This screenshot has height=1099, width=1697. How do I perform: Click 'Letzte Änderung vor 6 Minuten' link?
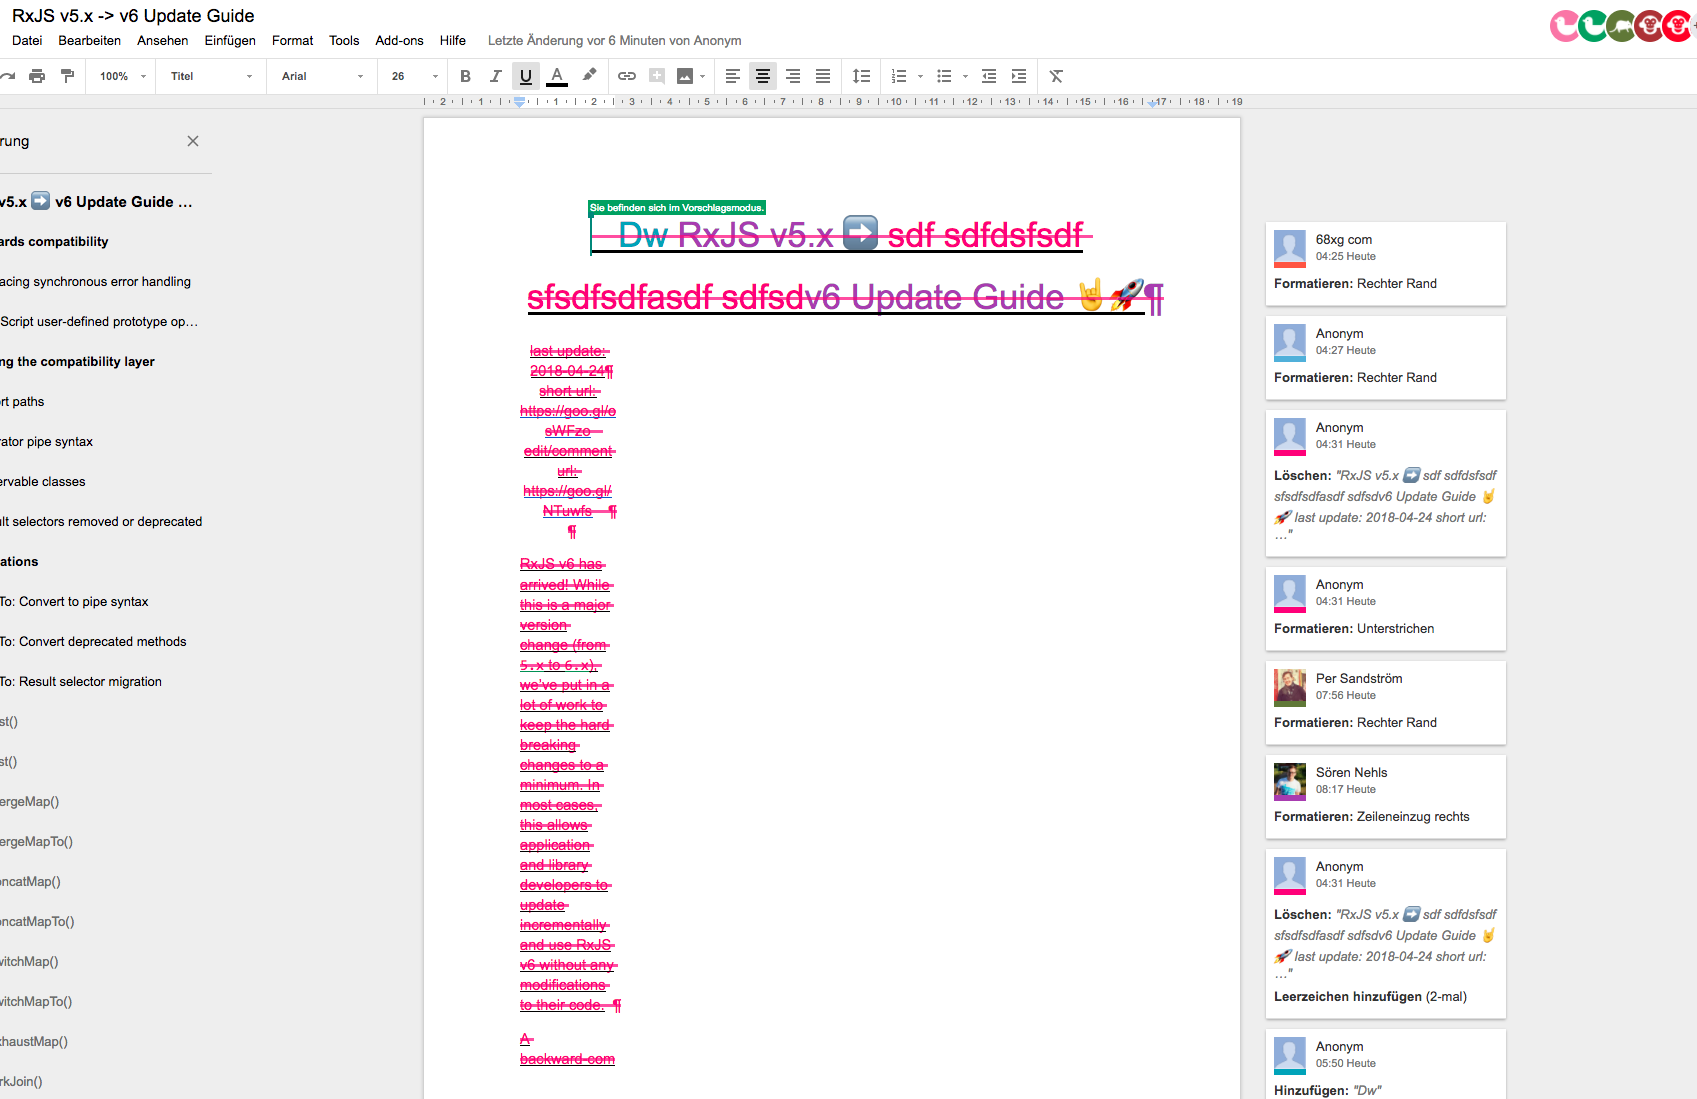615,40
